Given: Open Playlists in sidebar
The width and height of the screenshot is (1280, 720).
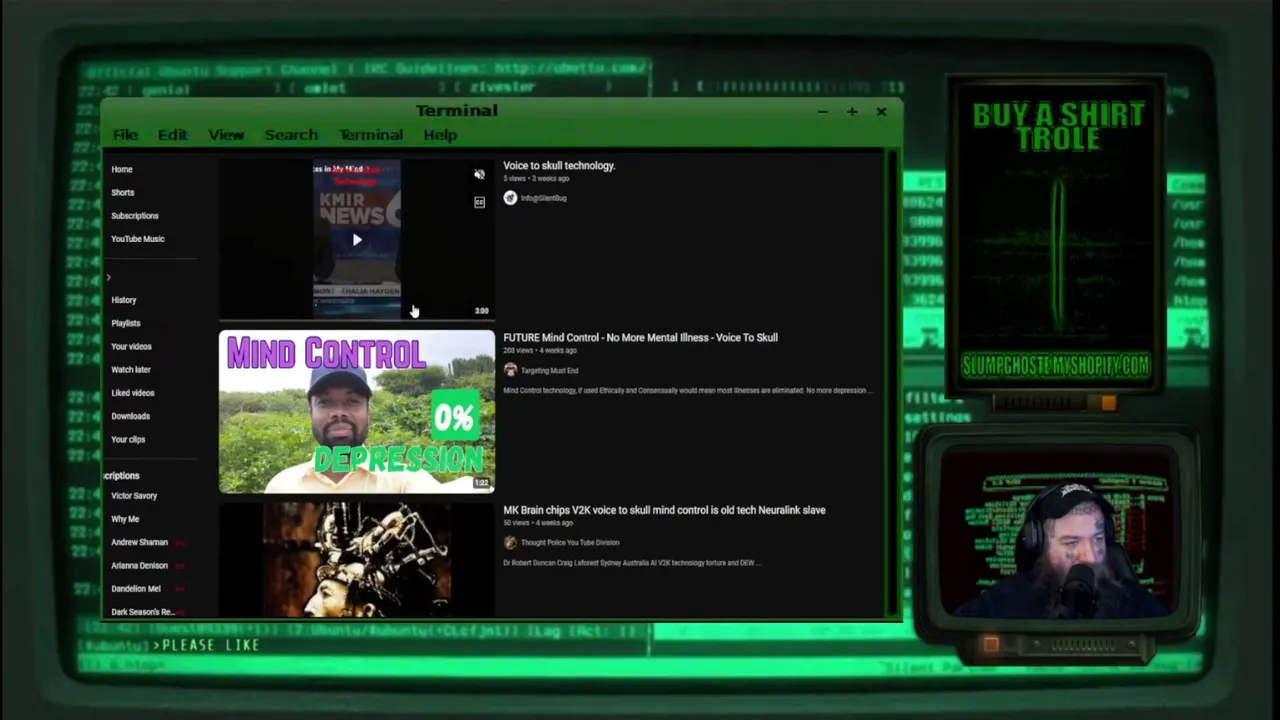Looking at the screenshot, I should click(126, 323).
